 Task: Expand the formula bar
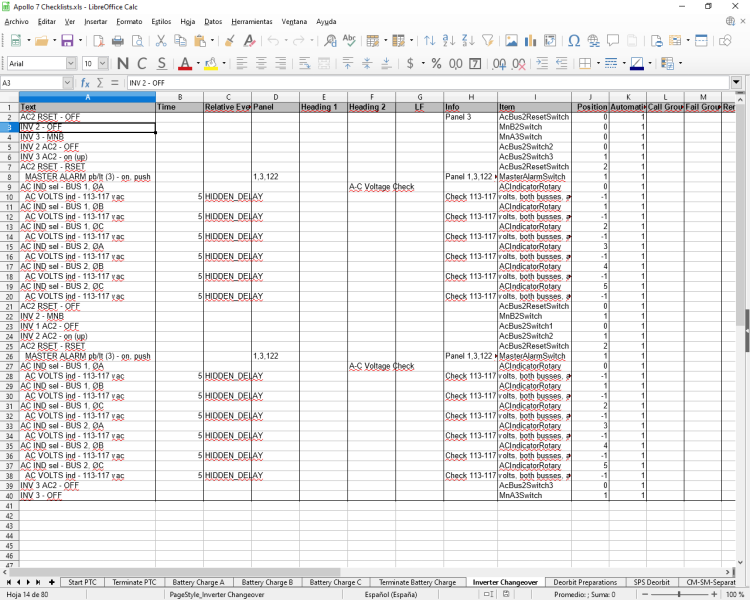click(x=736, y=83)
